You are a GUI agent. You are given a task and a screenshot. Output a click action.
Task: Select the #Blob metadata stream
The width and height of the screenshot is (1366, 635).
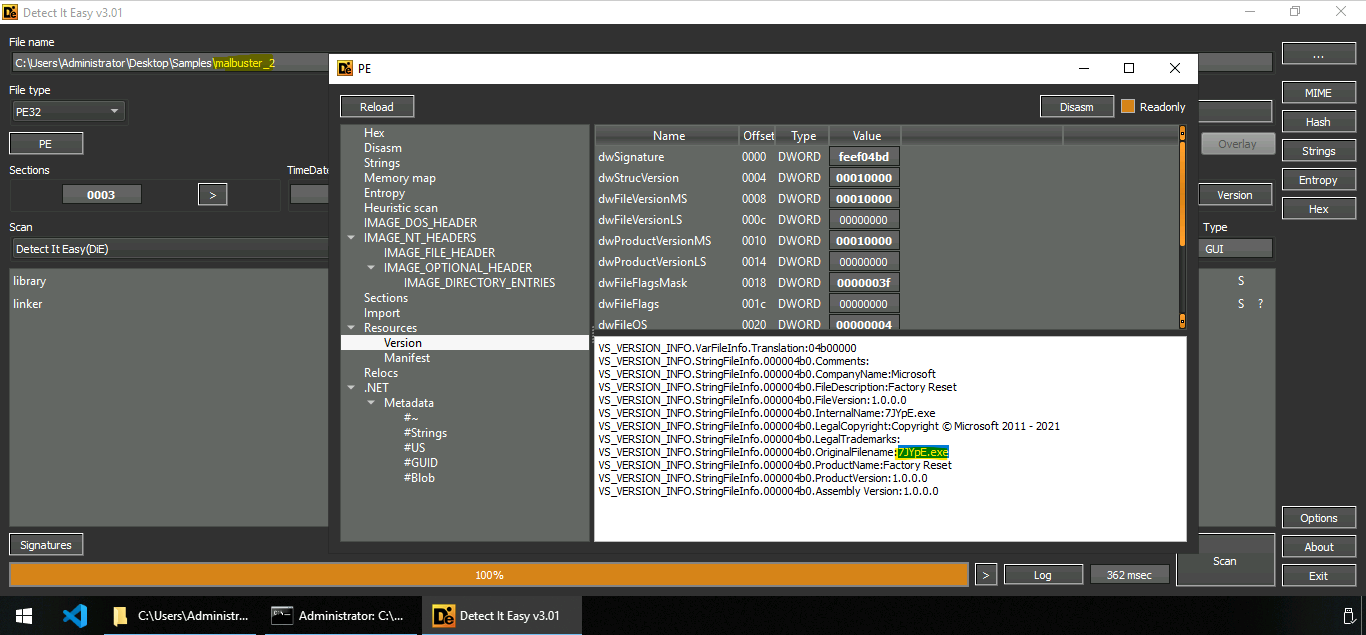(x=419, y=478)
